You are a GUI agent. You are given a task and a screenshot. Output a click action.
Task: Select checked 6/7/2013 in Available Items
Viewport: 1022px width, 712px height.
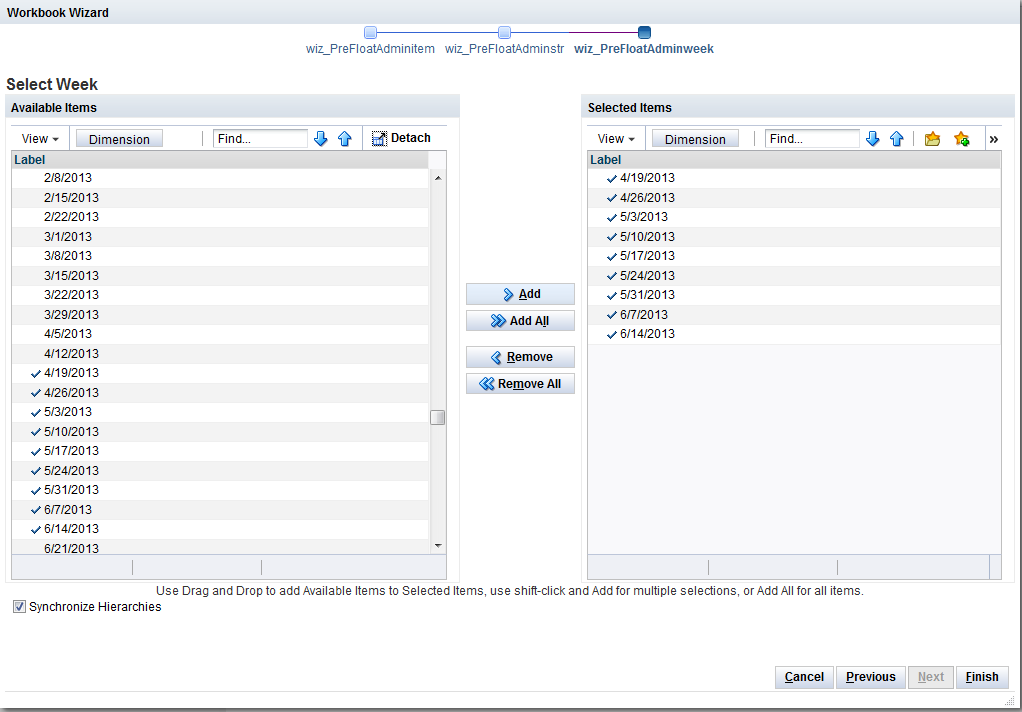[220, 510]
